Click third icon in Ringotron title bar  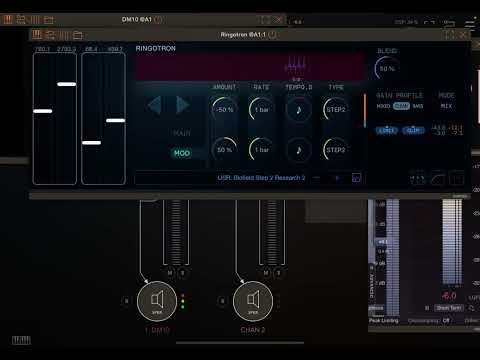click(64, 34)
